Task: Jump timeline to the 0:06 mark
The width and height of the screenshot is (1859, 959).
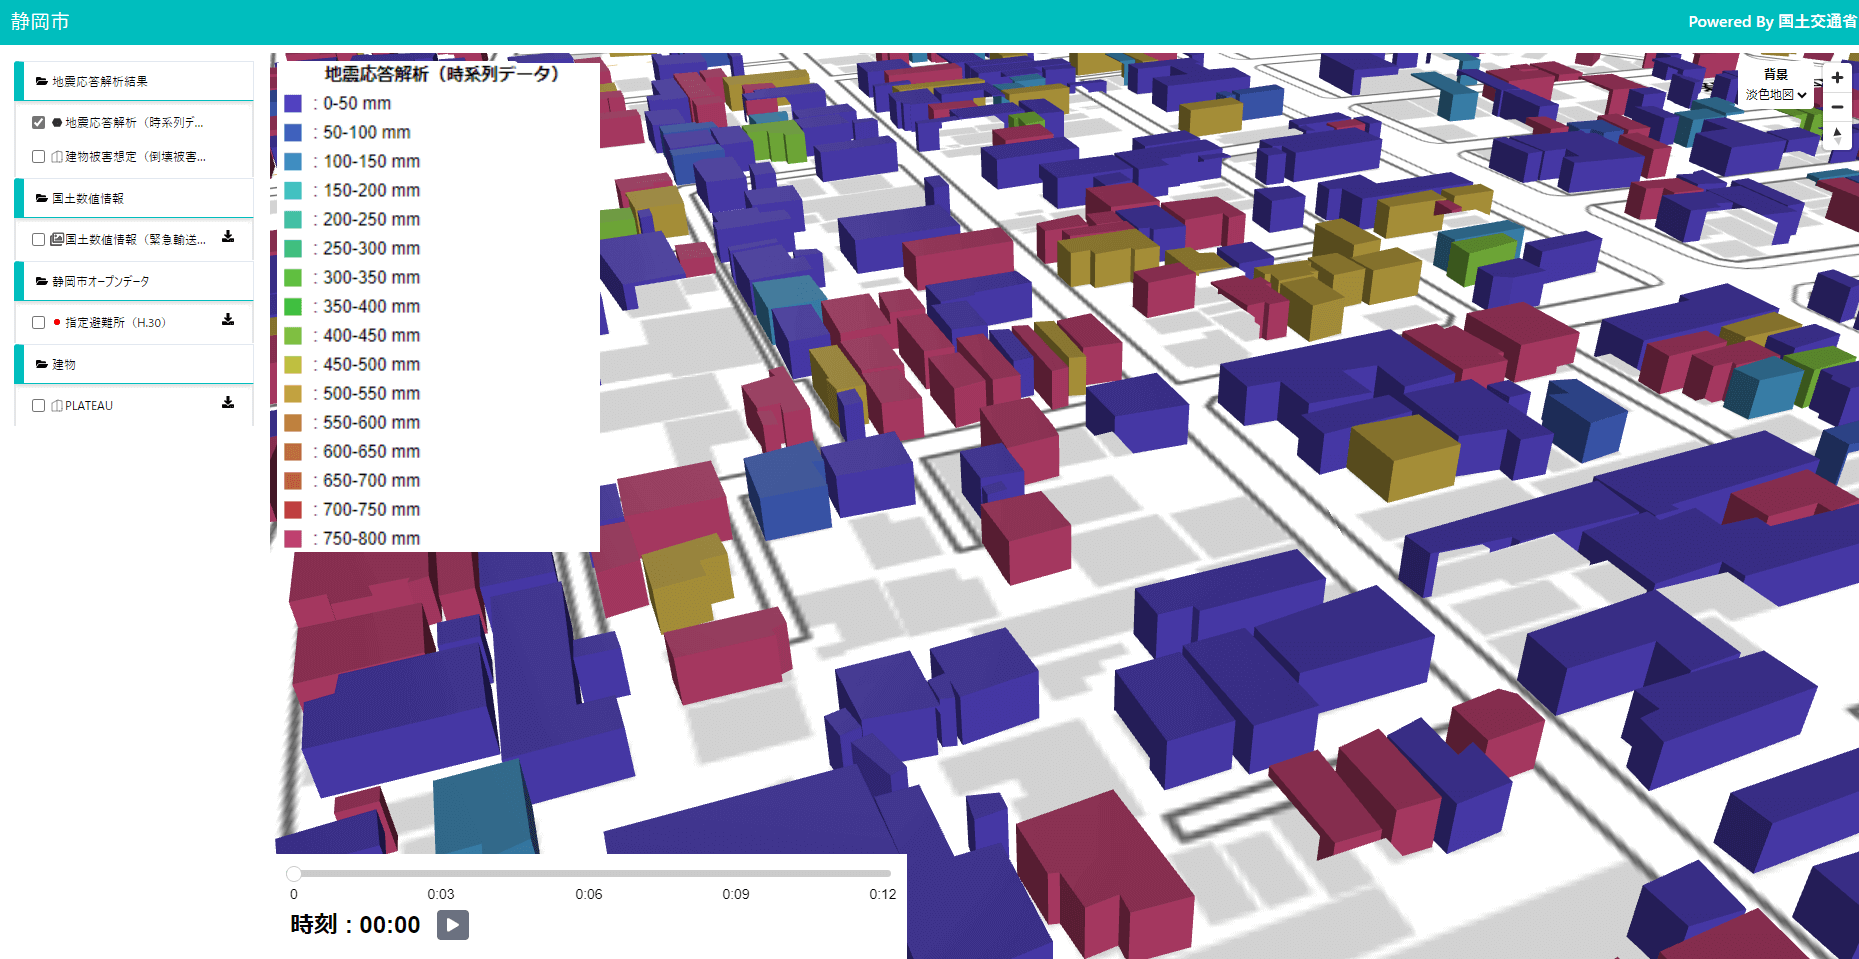Action: [588, 894]
